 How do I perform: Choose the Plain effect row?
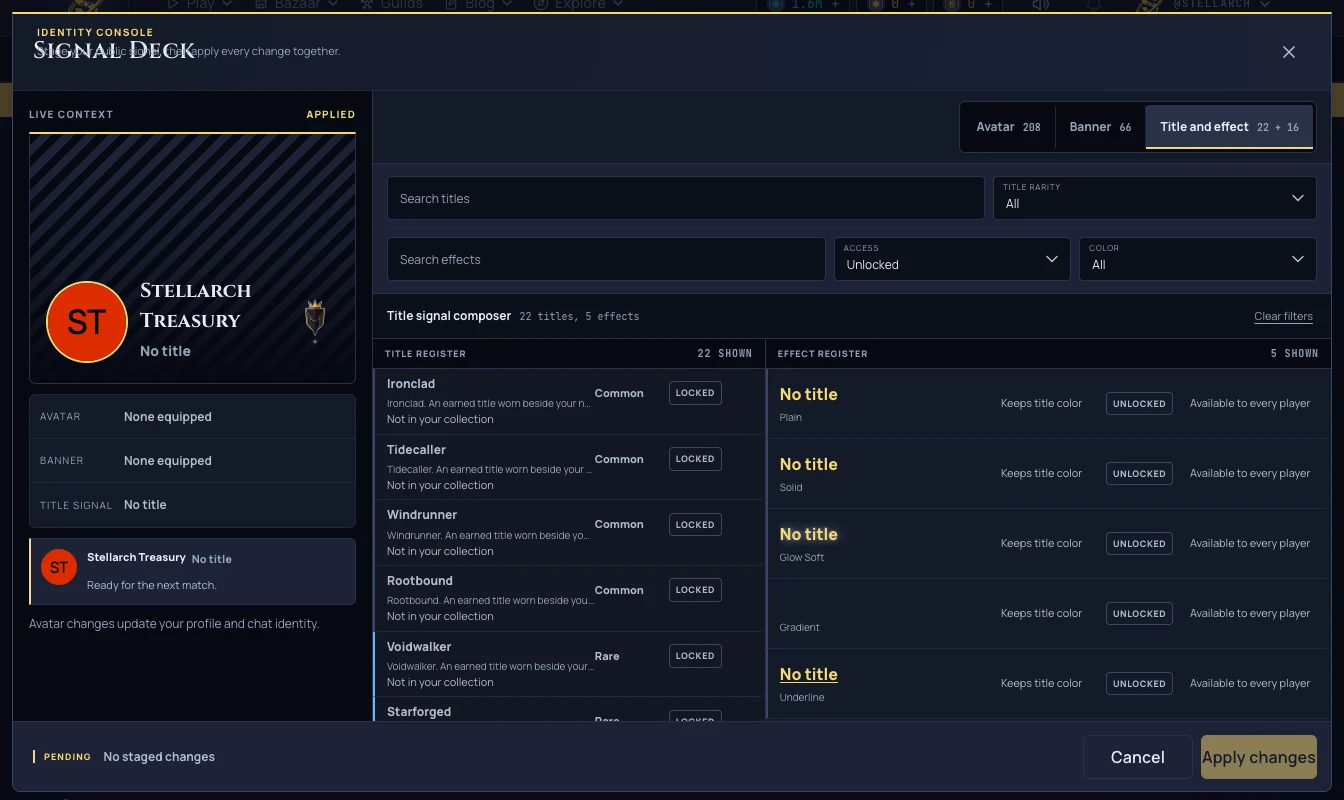click(1048, 404)
